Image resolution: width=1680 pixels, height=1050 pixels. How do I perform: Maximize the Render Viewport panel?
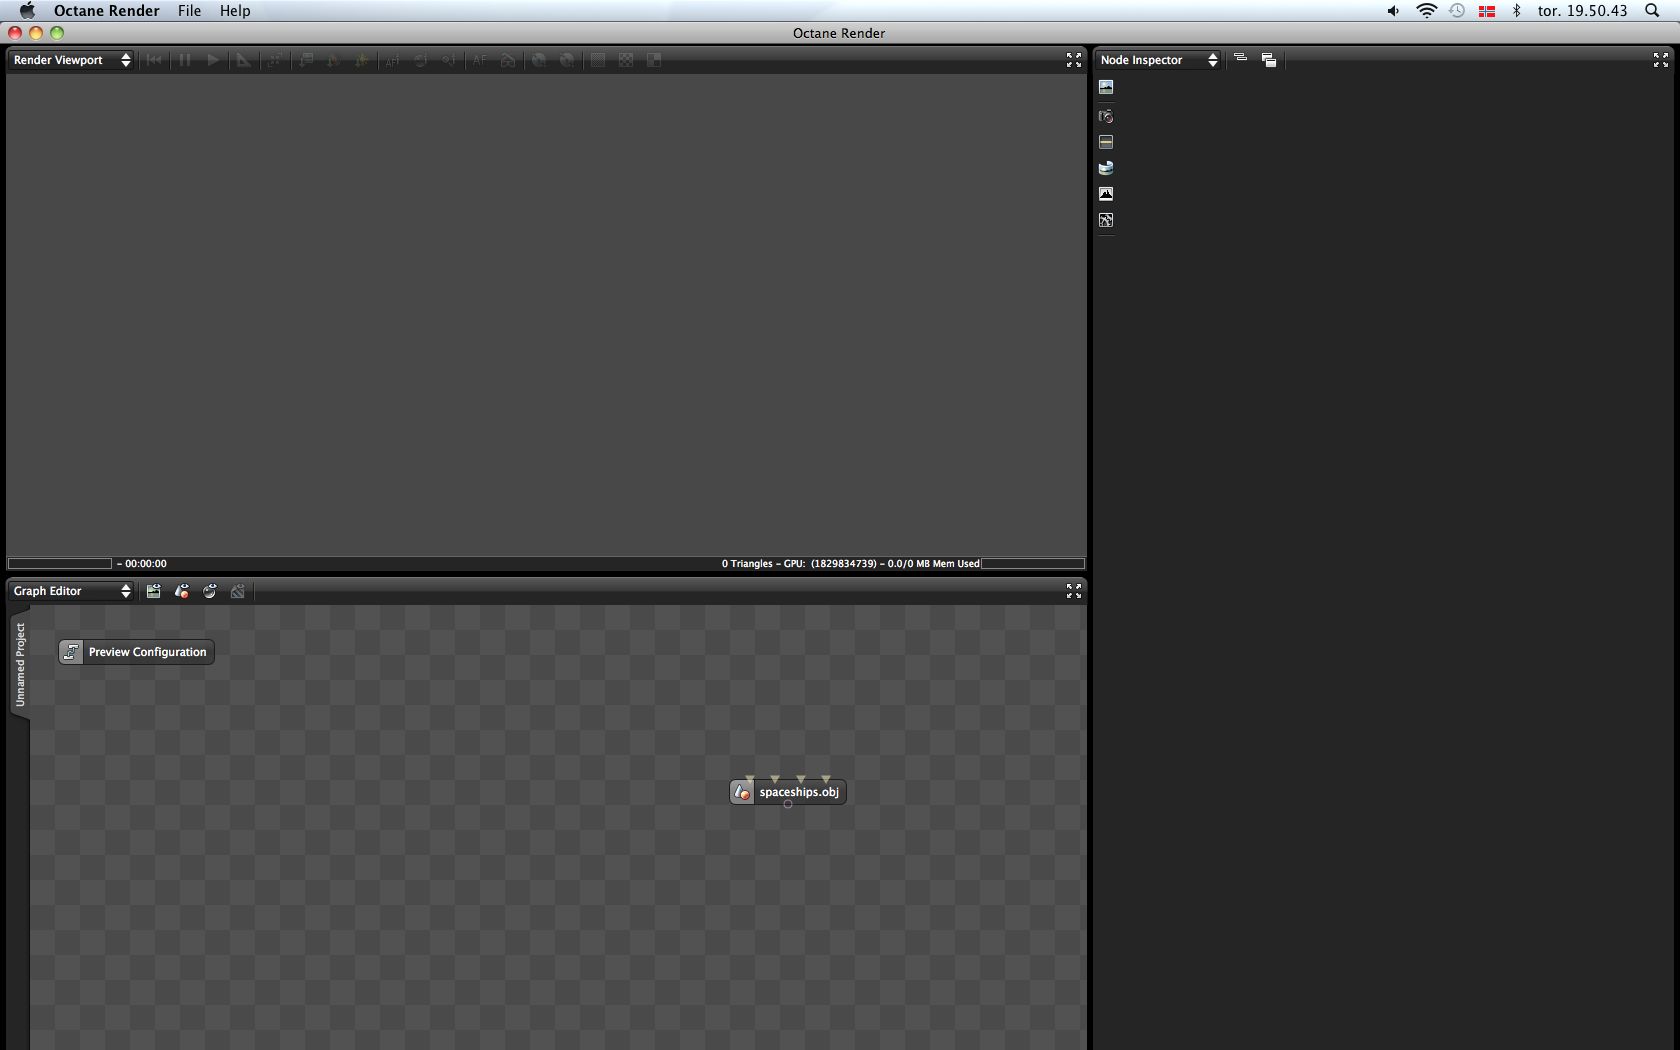point(1074,60)
